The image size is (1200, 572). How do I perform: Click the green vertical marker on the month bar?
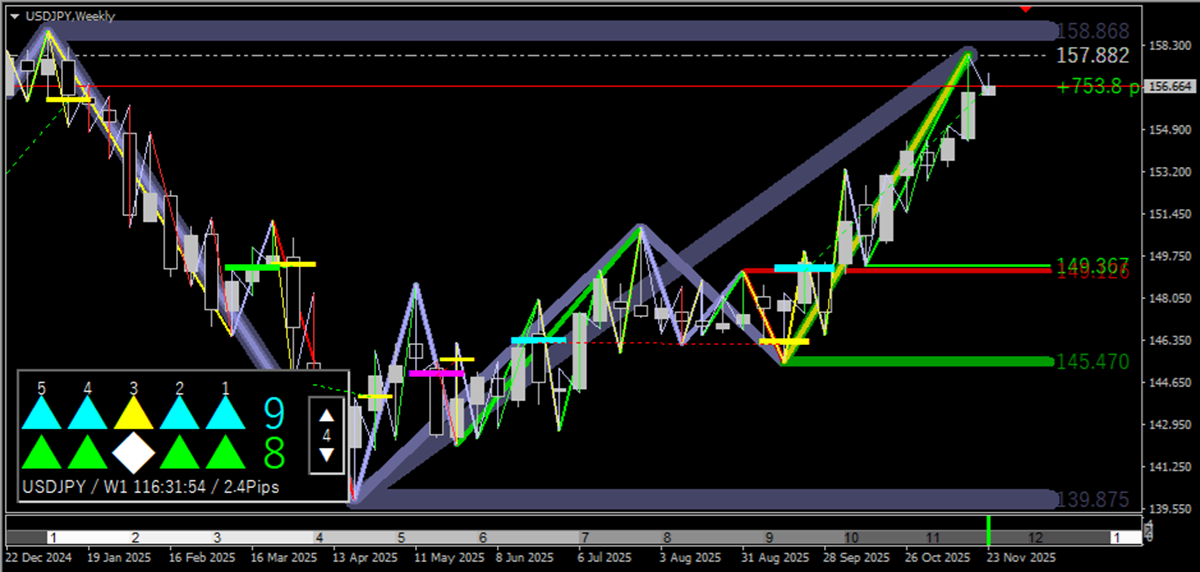pos(988,530)
